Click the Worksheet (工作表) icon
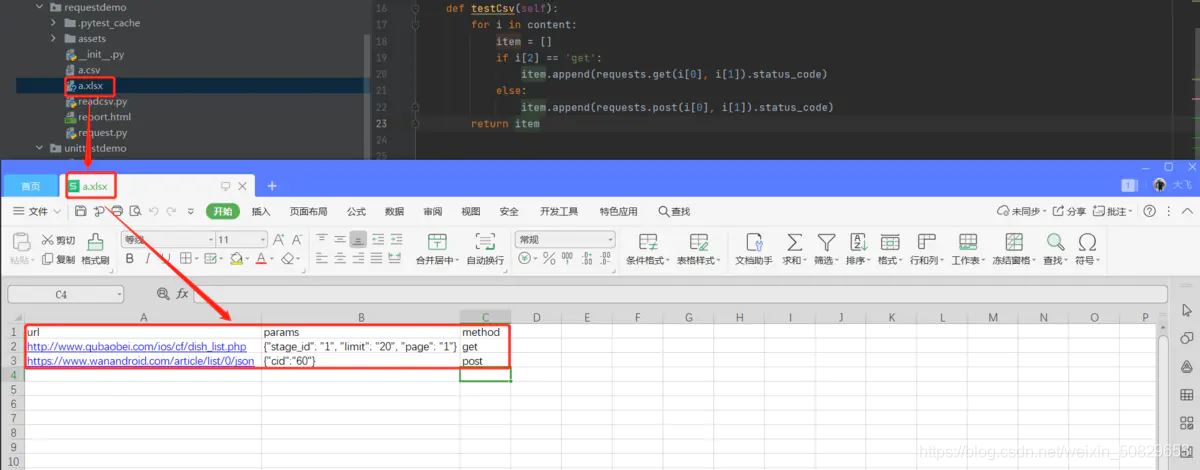 [x=967, y=241]
